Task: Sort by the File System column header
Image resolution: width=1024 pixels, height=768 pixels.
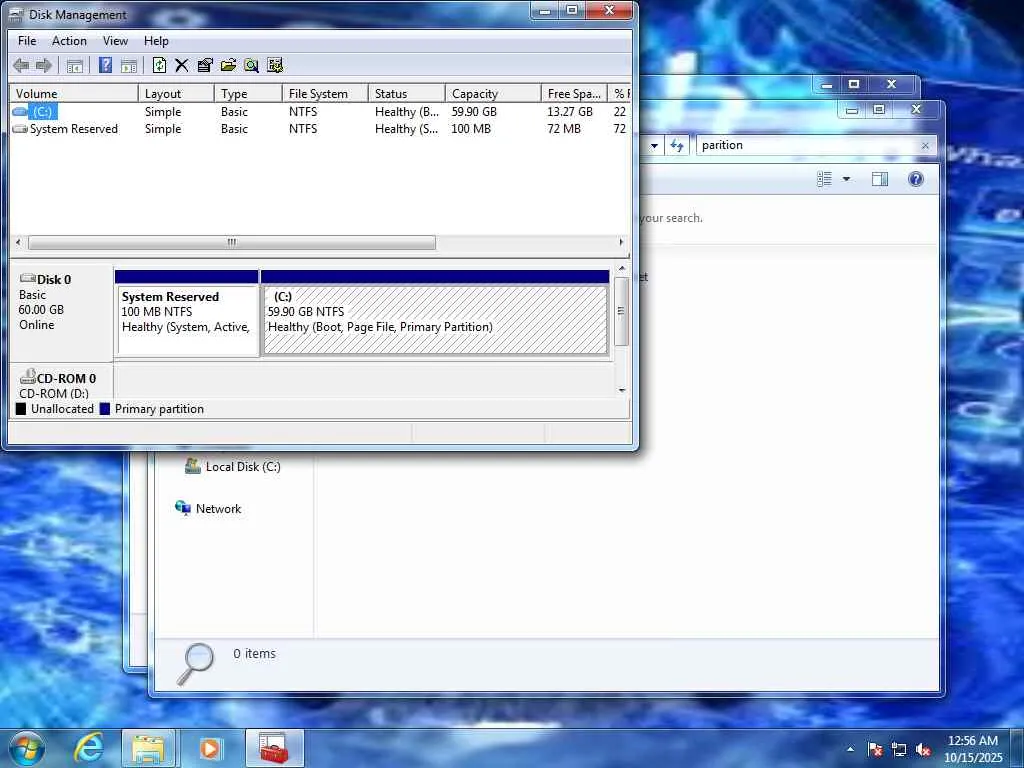Action: point(325,93)
